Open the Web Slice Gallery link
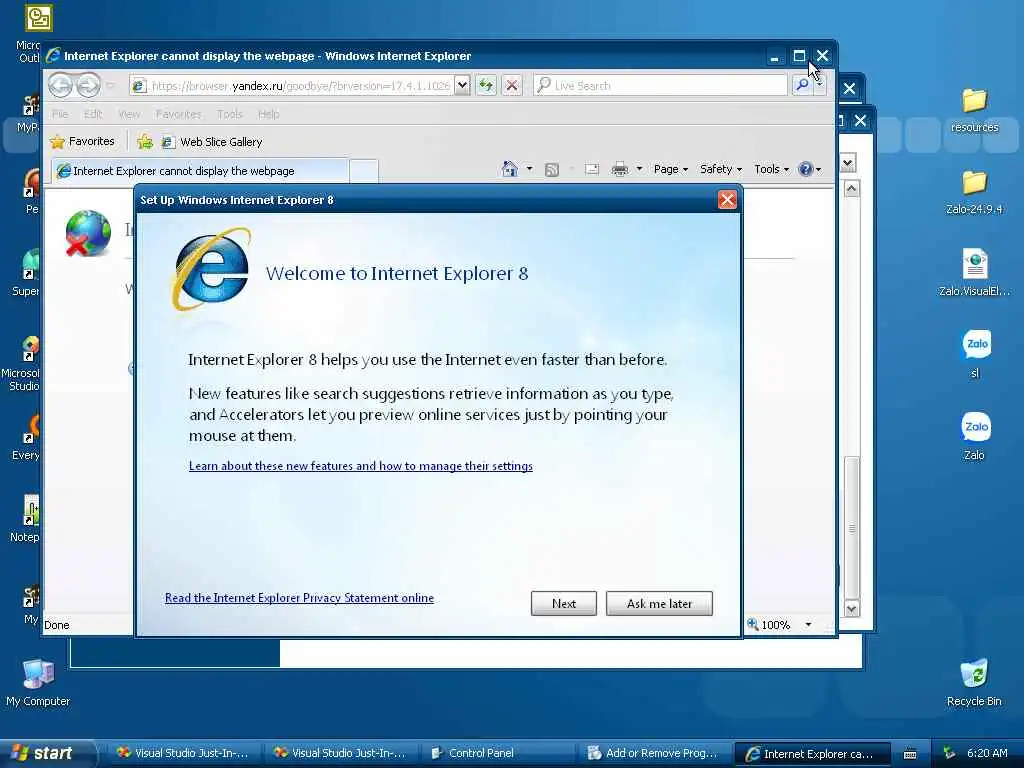Viewport: 1024px width, 768px height. click(x=212, y=142)
